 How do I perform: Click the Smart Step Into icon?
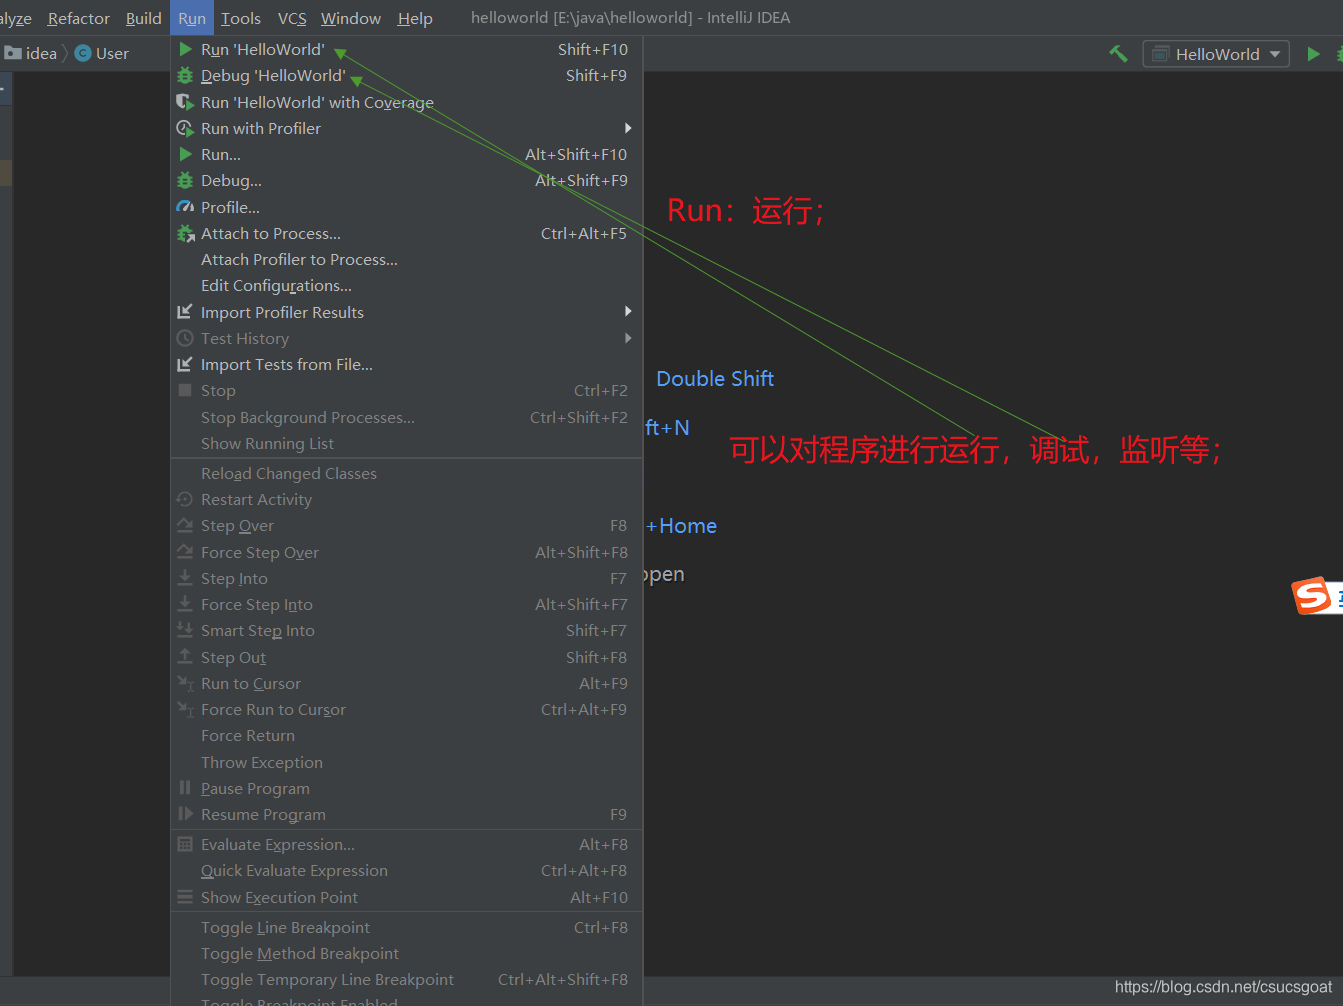coord(185,630)
